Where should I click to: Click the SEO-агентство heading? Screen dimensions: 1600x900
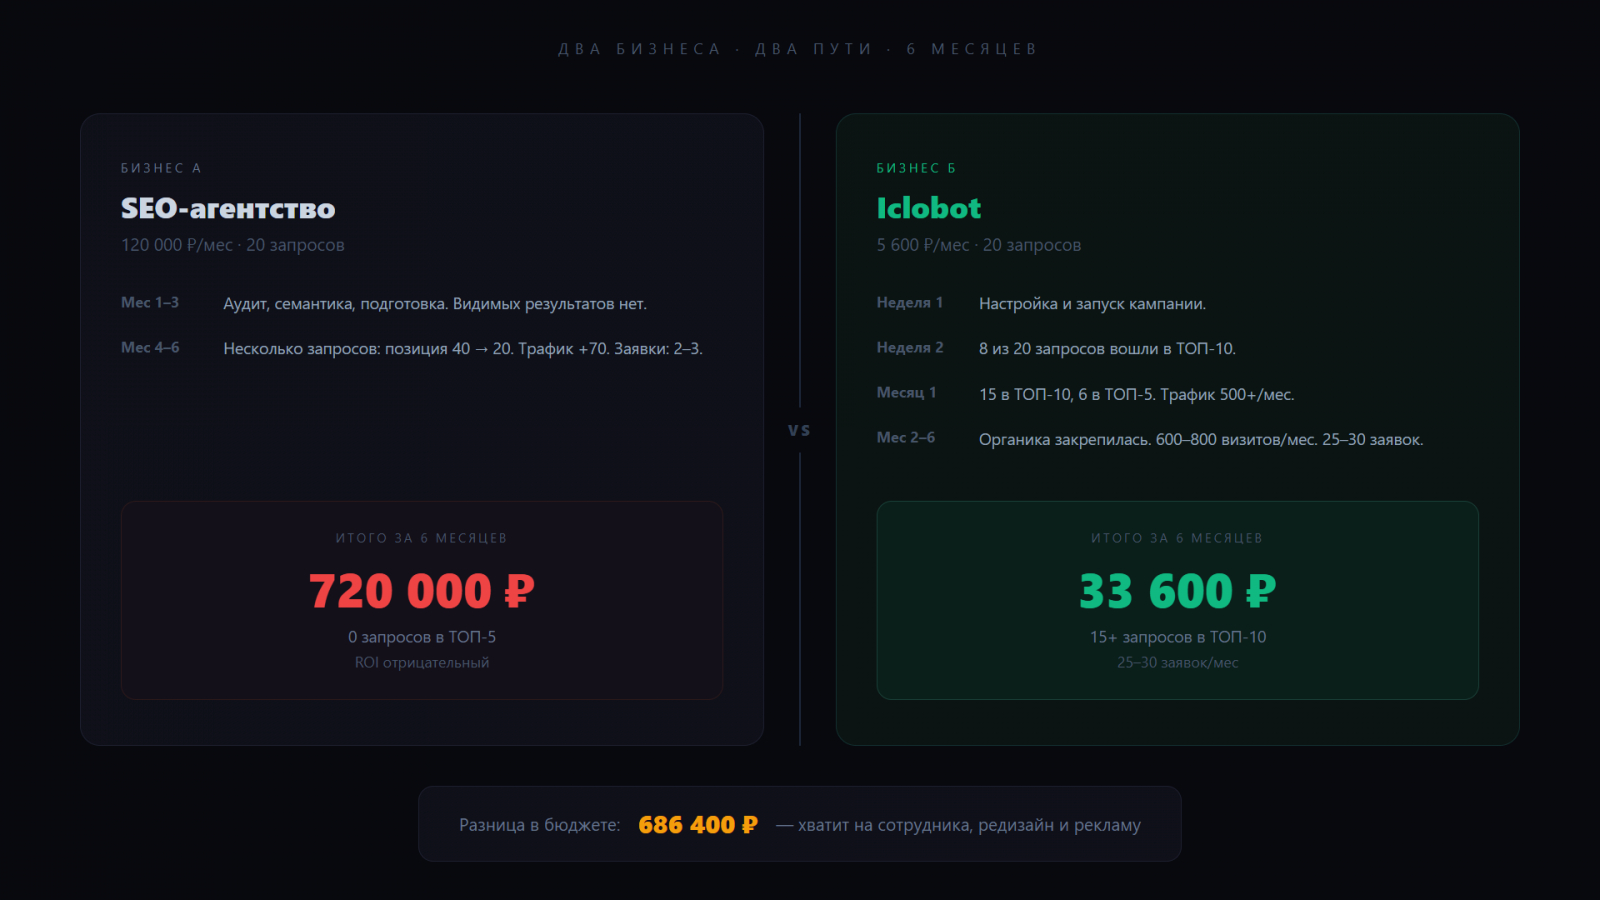(x=228, y=208)
